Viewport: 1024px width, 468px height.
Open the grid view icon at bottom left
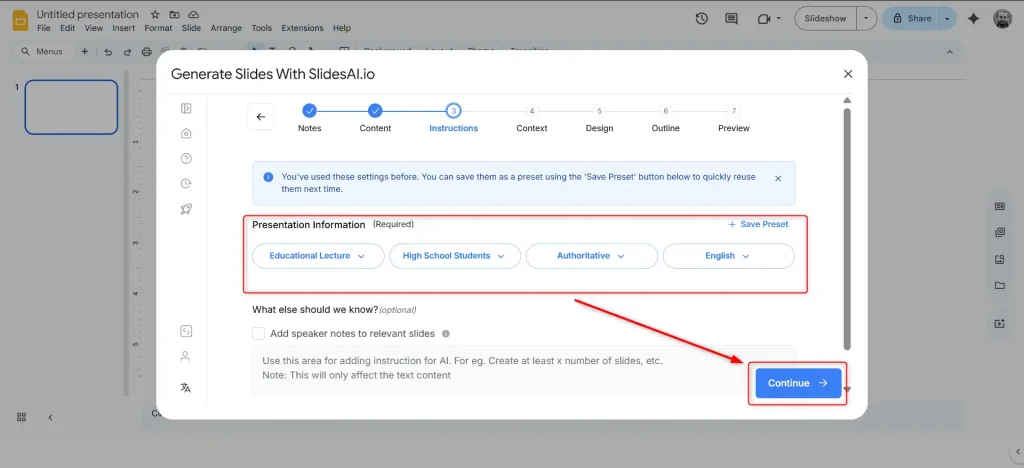point(22,417)
